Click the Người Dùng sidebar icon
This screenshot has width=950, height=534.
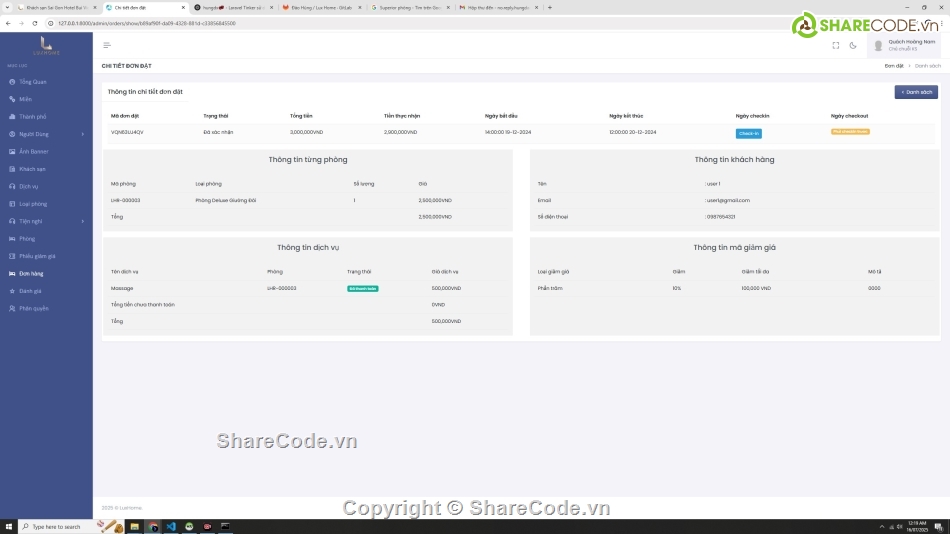tap(12, 134)
